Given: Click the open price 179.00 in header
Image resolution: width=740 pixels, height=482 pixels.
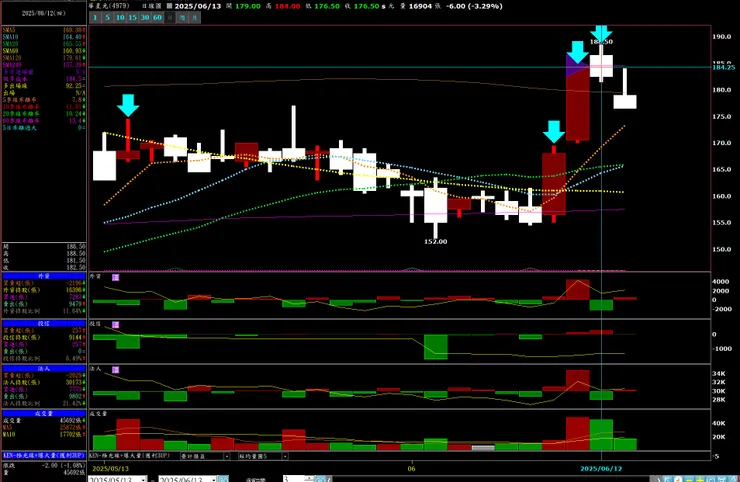Looking at the screenshot, I should tap(248, 6).
